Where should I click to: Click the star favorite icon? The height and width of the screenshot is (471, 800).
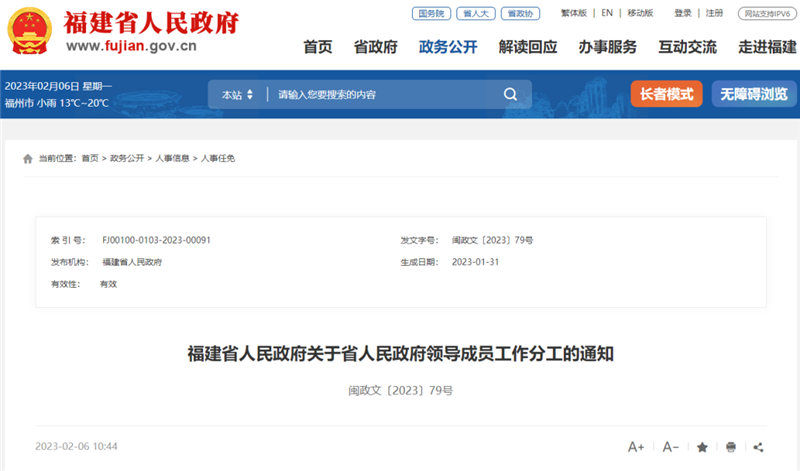point(702,447)
